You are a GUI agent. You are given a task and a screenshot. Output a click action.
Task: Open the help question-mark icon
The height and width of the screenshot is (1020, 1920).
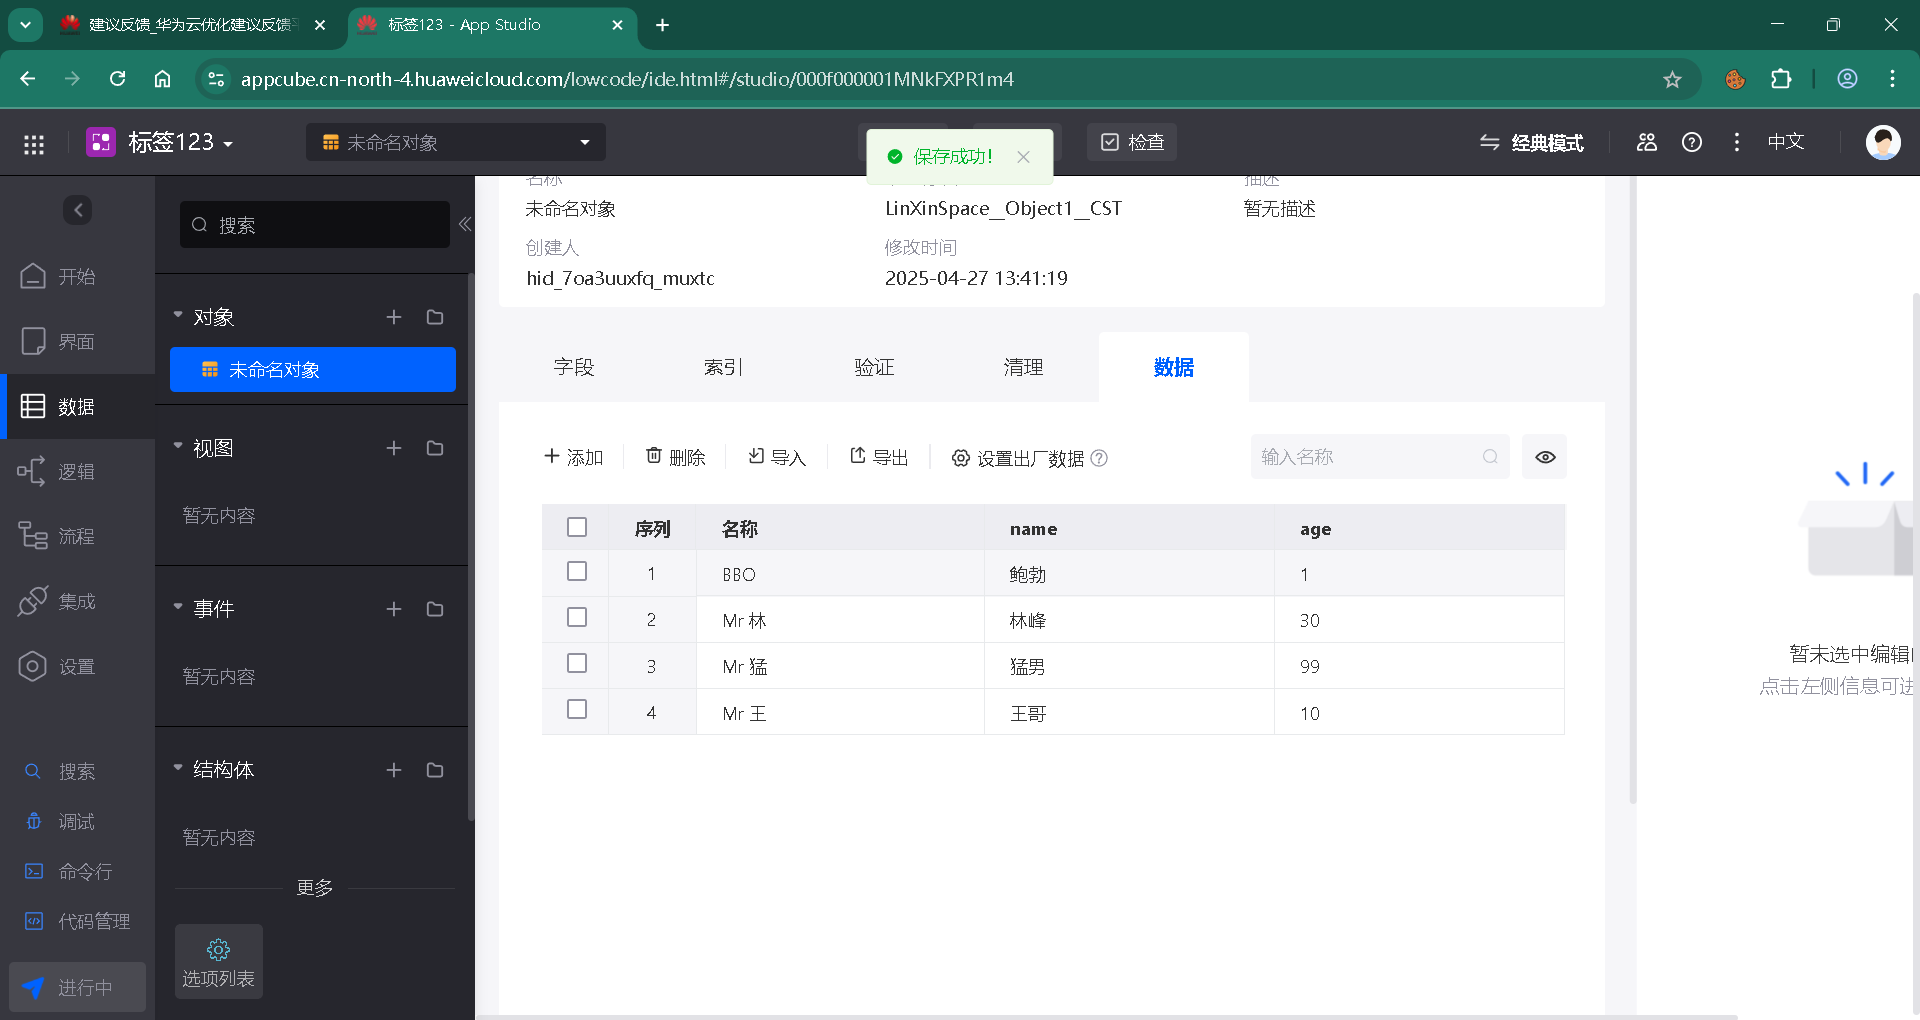tap(1692, 142)
